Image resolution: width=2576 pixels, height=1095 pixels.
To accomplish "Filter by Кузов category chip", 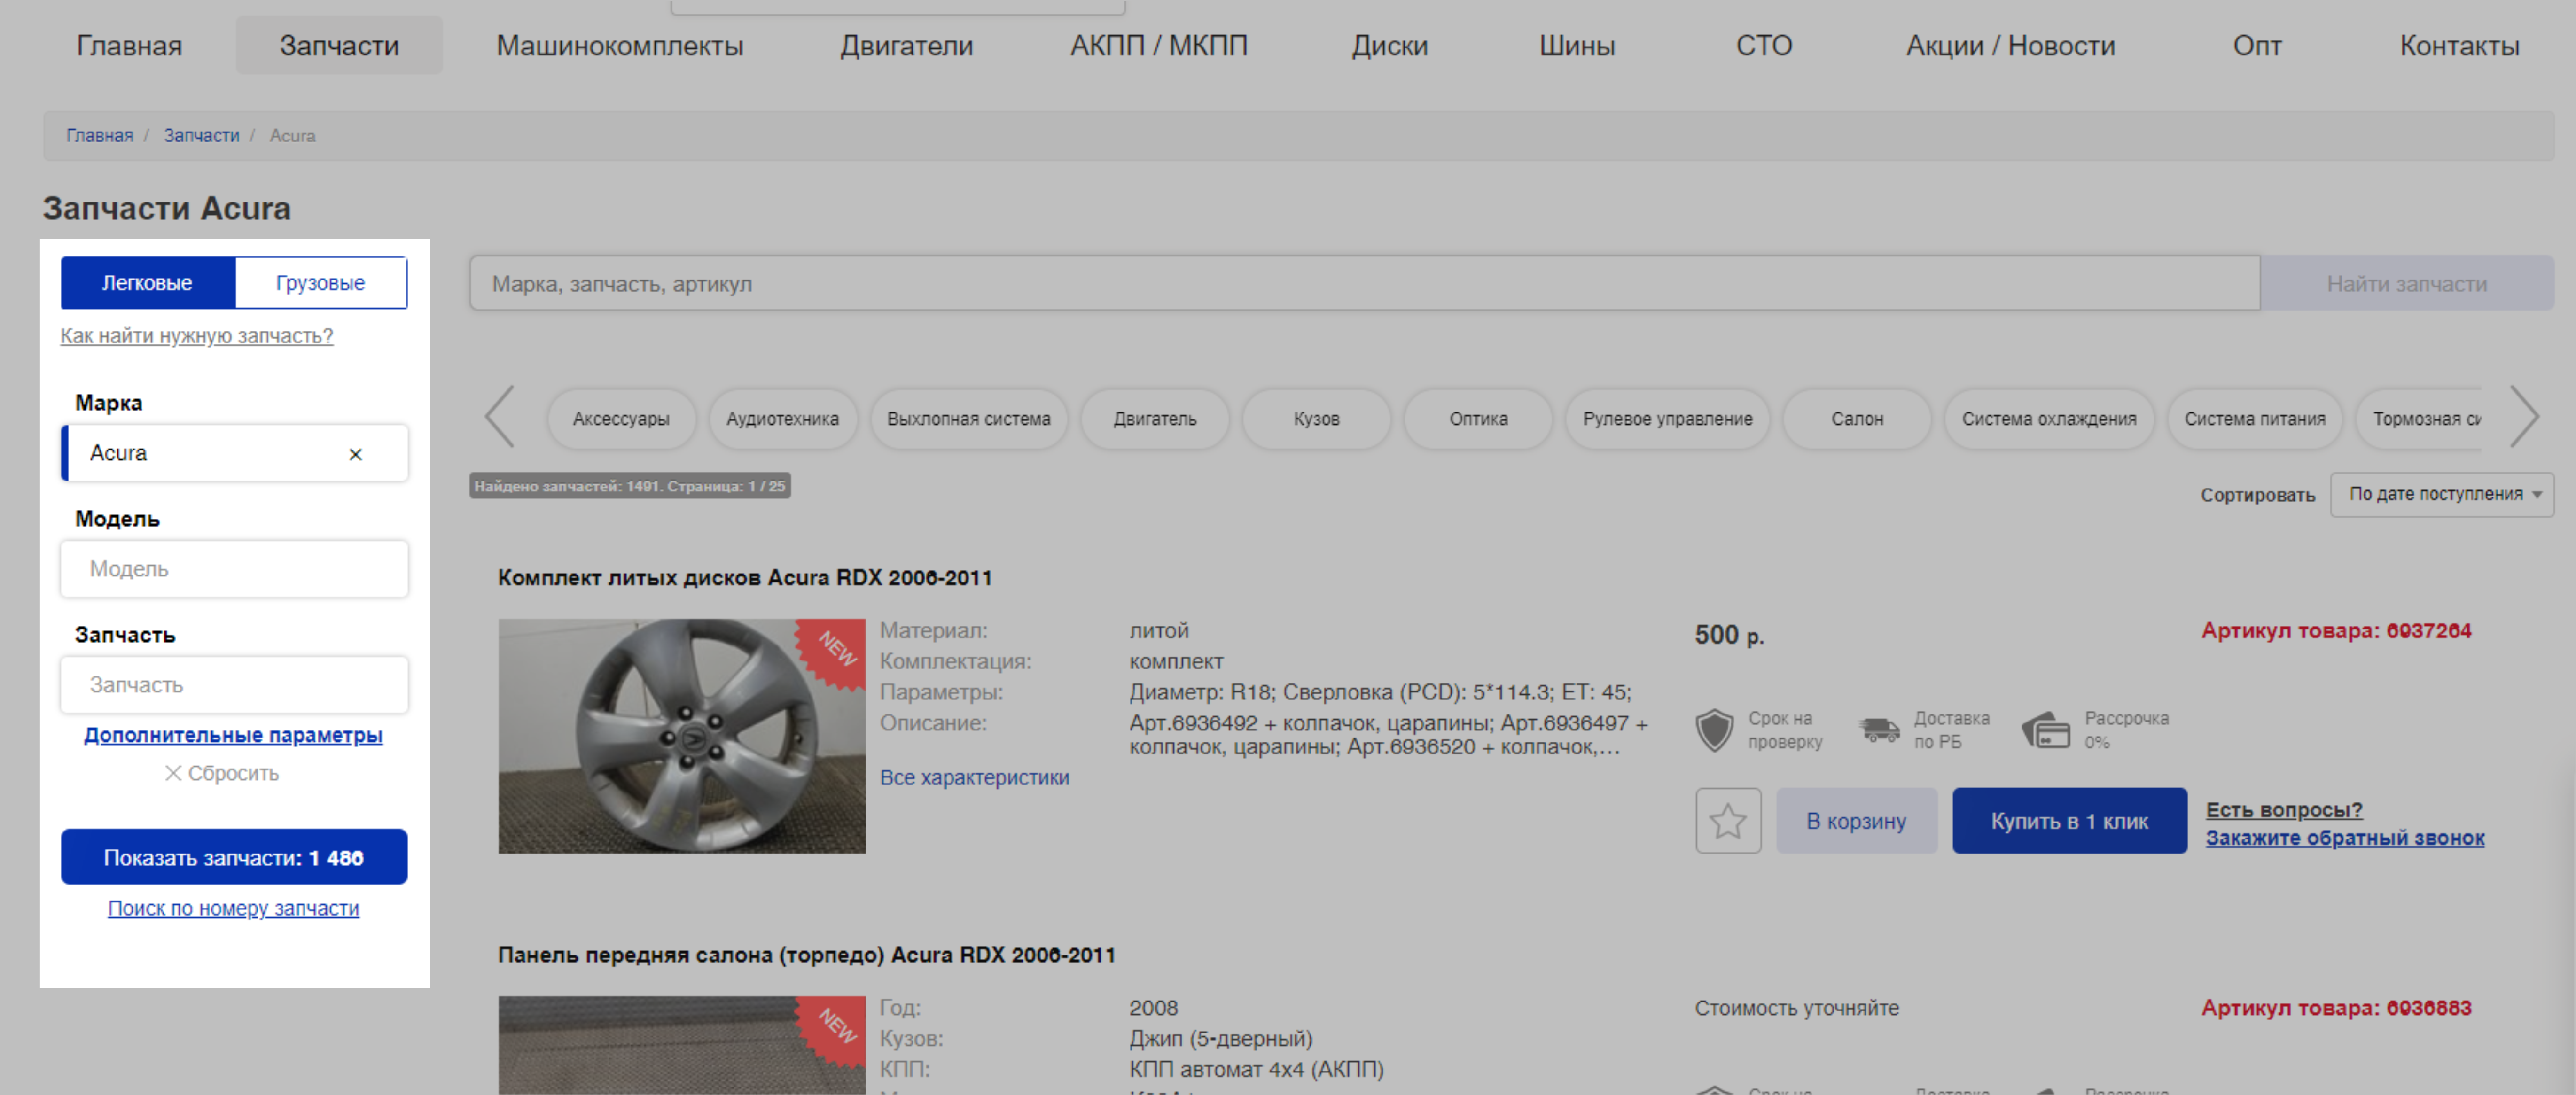I will (x=1316, y=419).
